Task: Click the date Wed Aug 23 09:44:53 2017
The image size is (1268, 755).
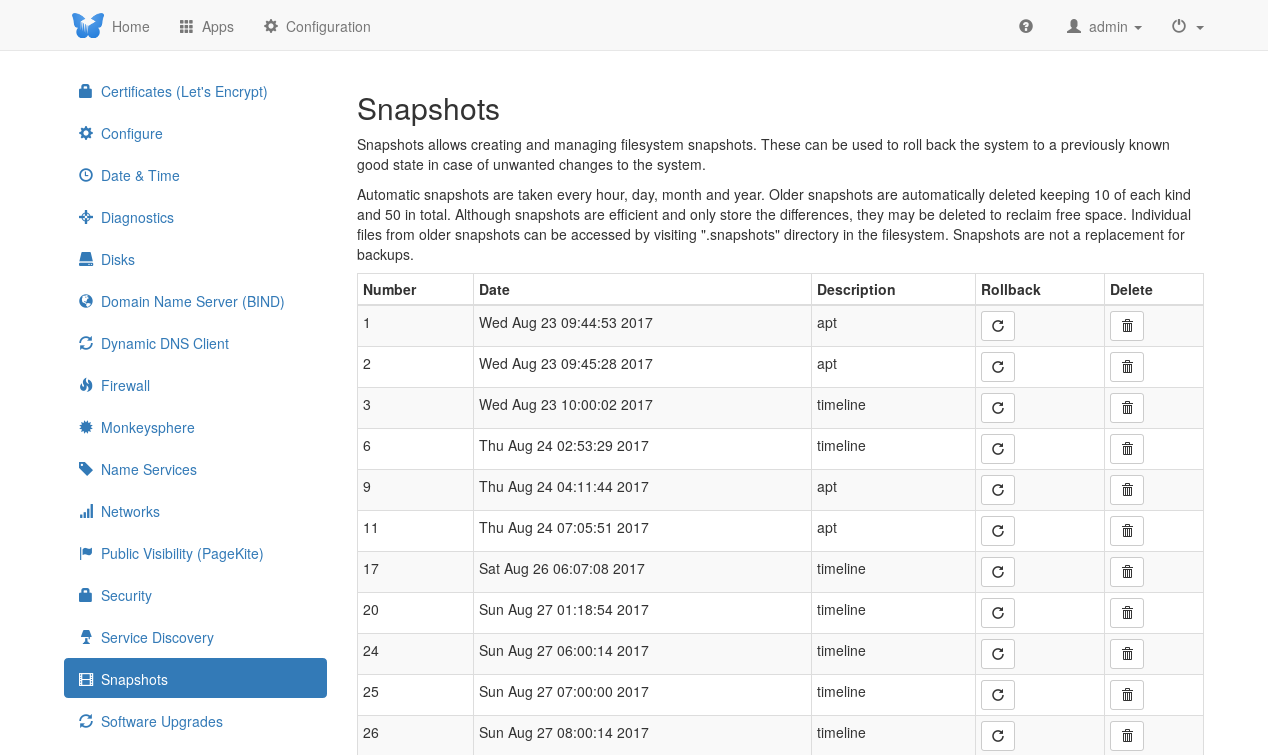Action: (x=566, y=323)
